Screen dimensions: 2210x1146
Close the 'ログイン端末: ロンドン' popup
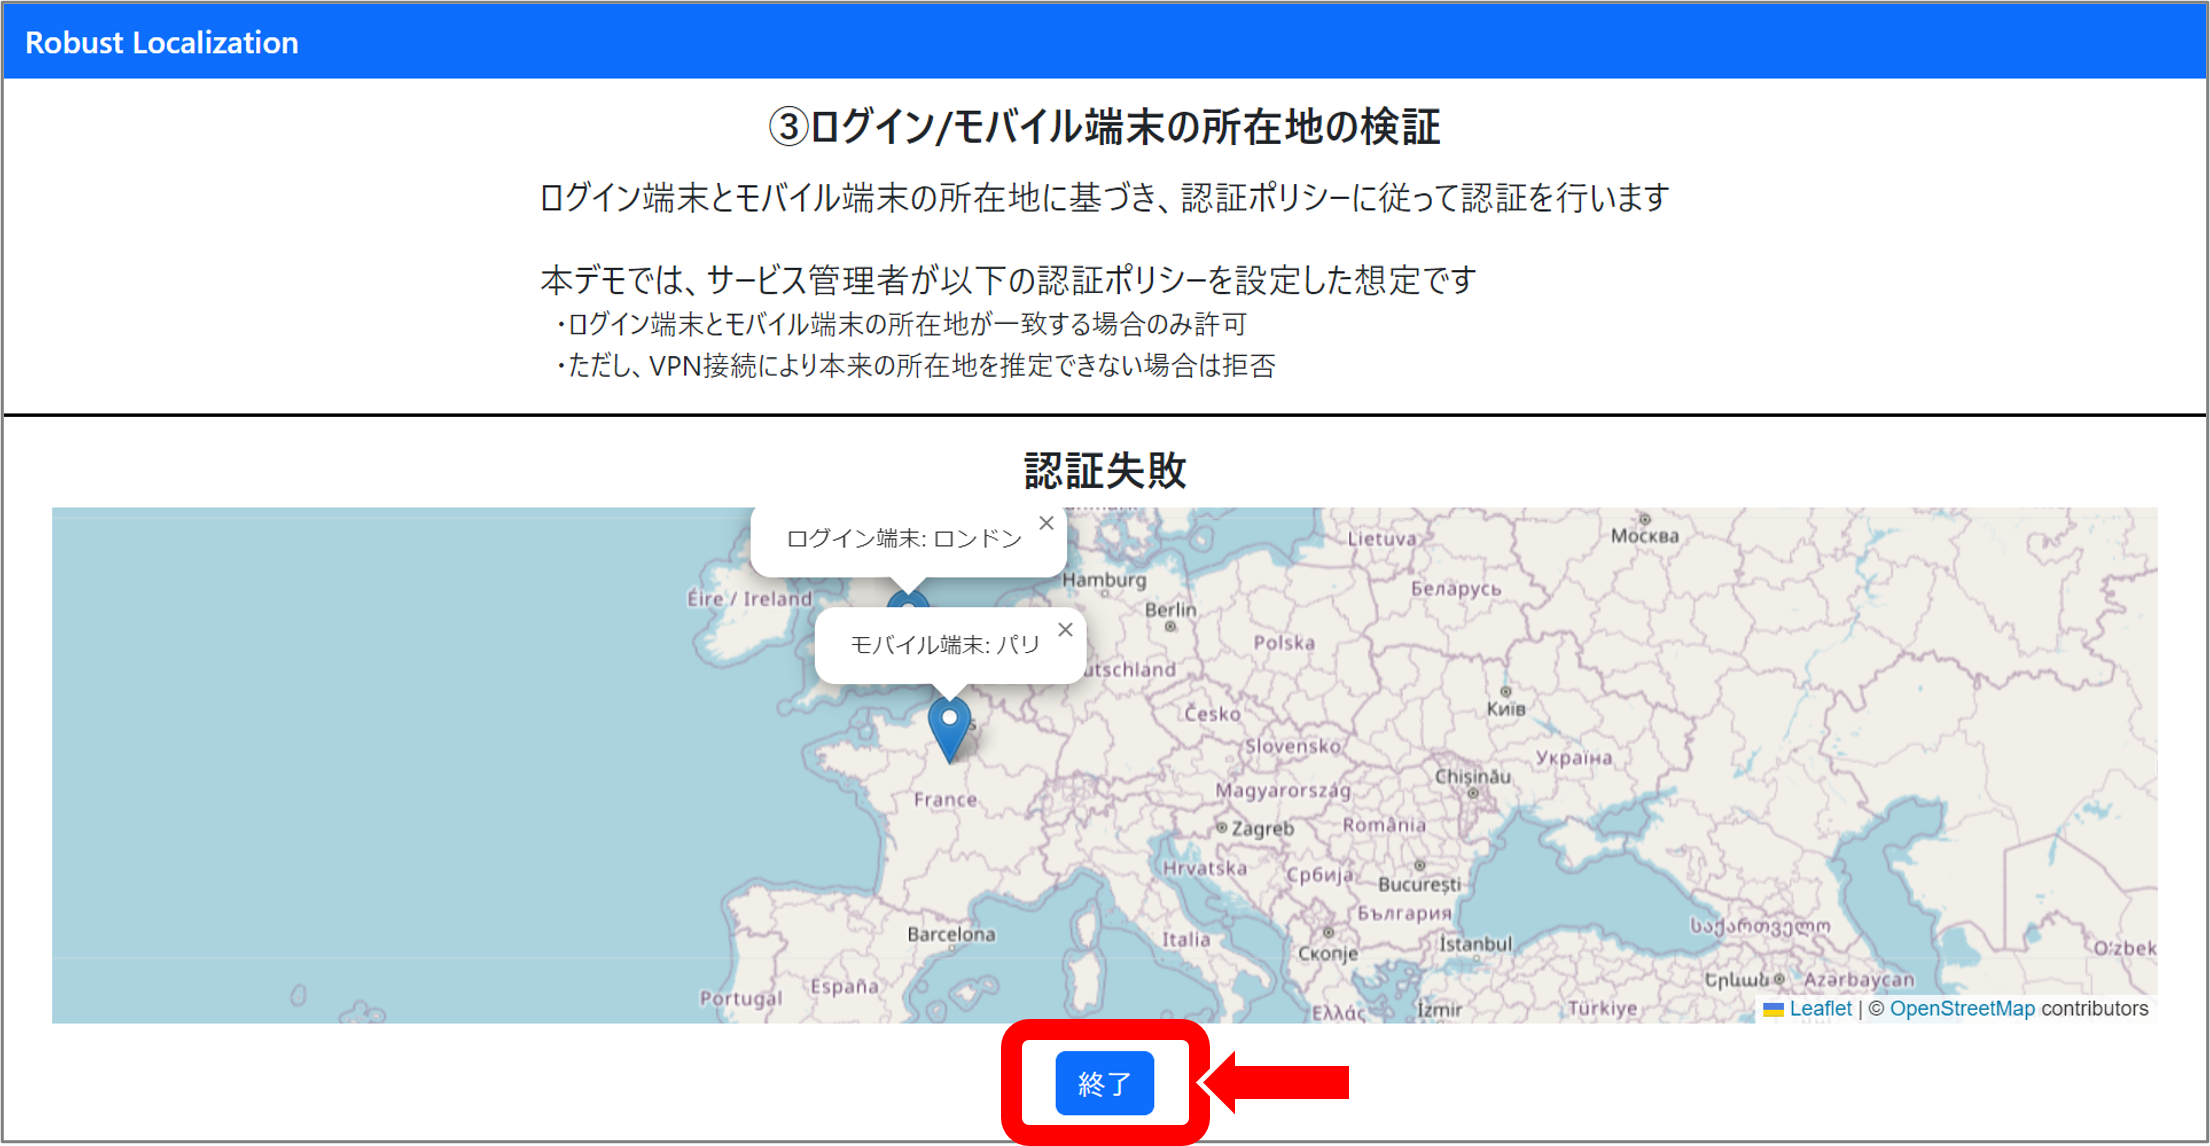(x=1046, y=522)
